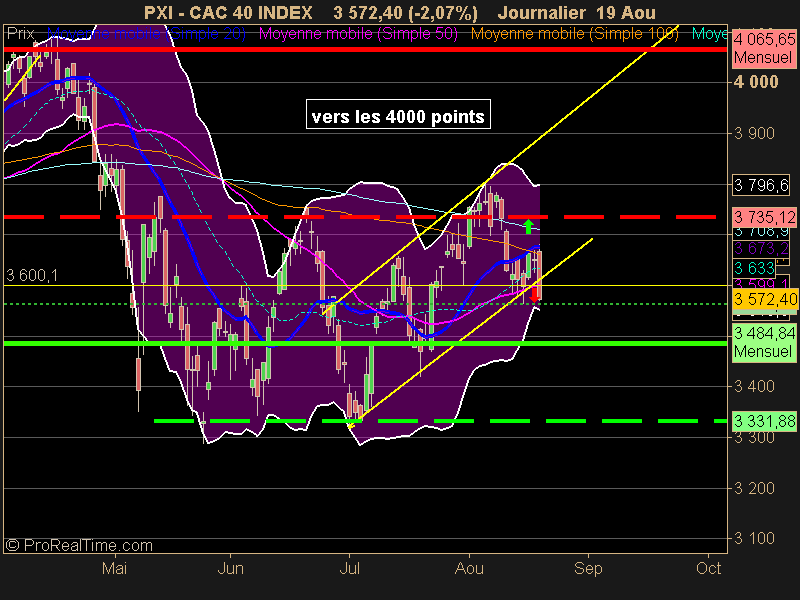Select the 'Moyenne mobile (Simple 50)' legend entry
This screenshot has height=600, width=800.
(x=358, y=34)
